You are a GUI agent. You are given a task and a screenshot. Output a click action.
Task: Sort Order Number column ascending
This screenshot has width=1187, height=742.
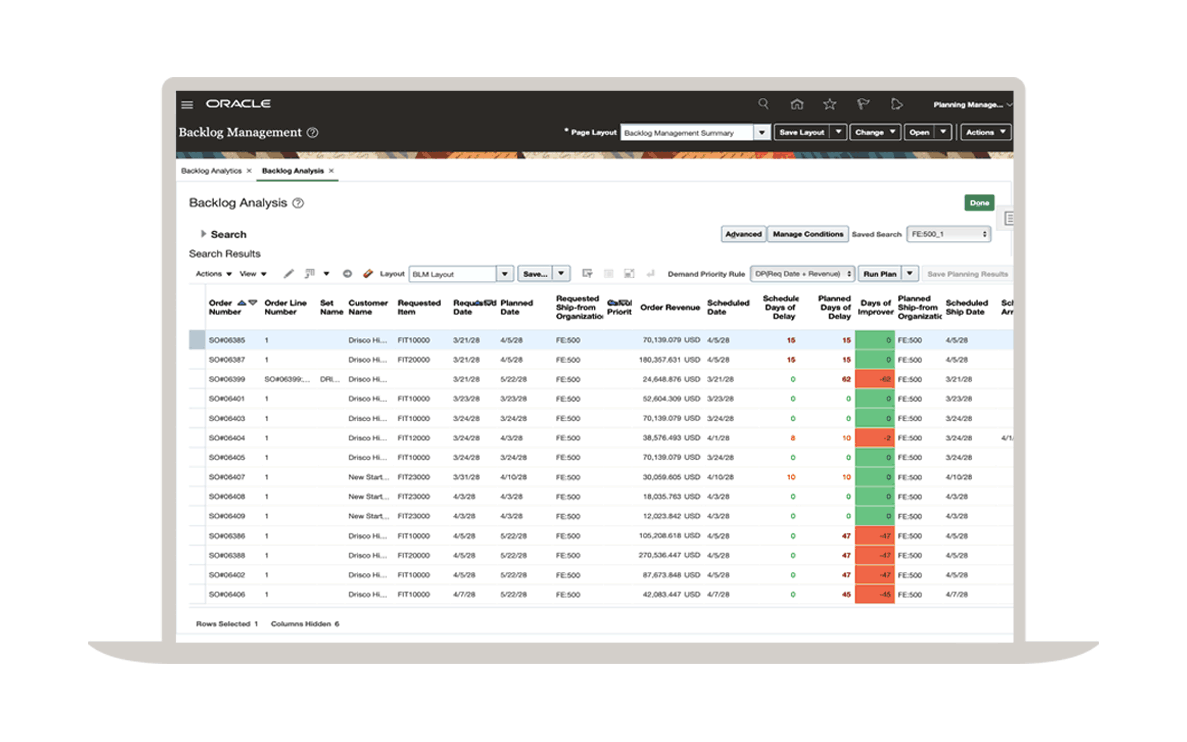click(242, 302)
